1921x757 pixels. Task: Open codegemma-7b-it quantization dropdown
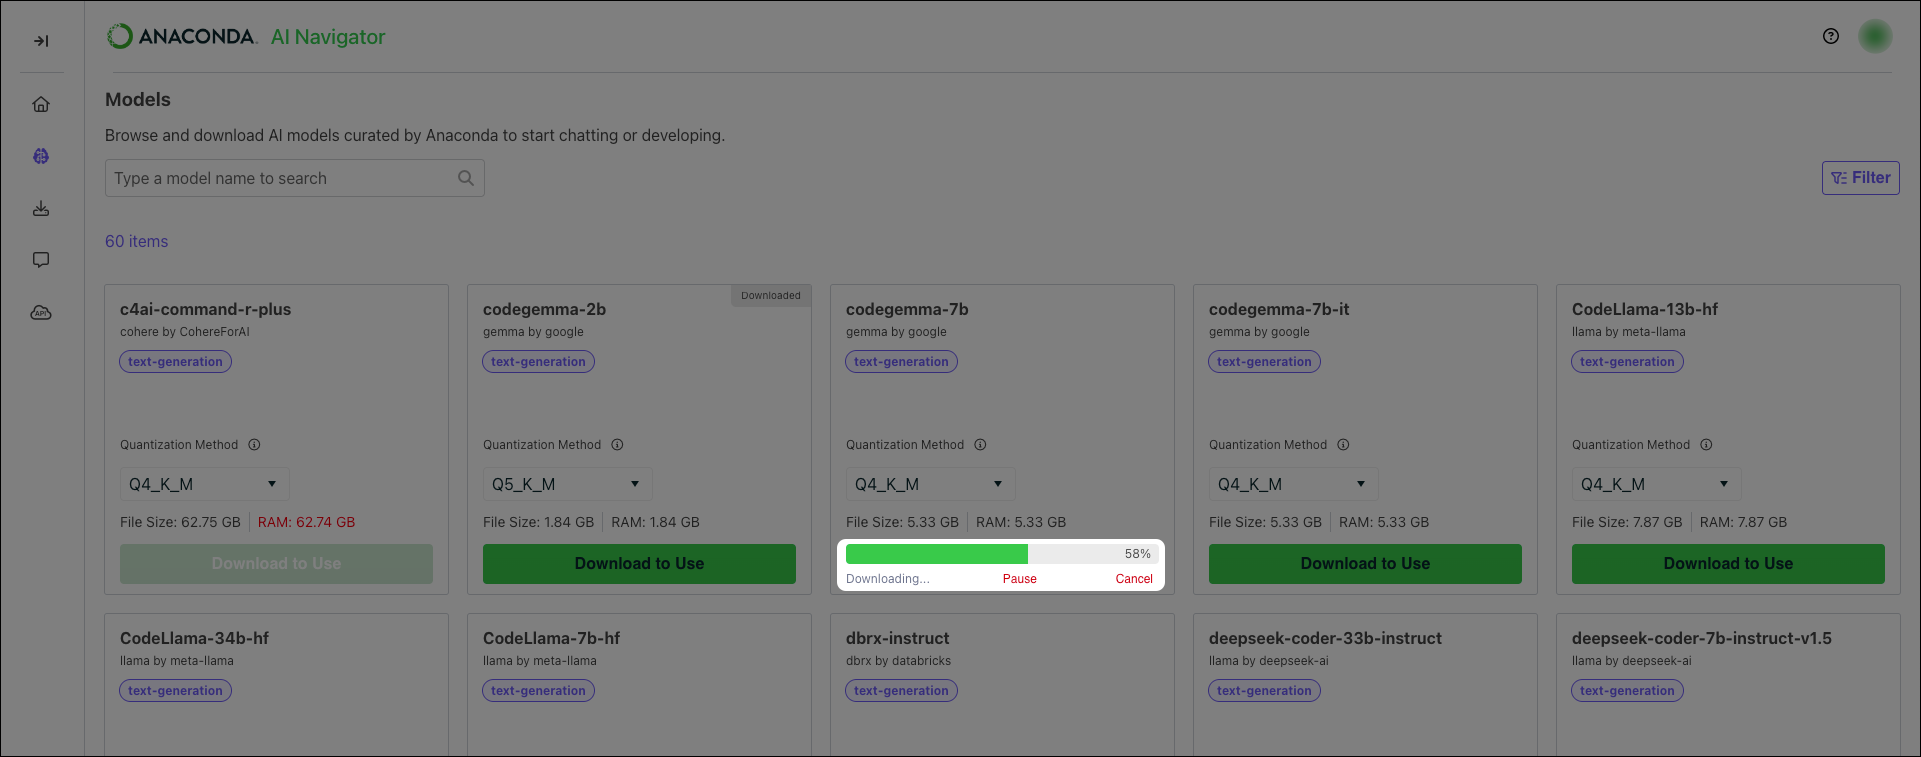pos(1294,484)
